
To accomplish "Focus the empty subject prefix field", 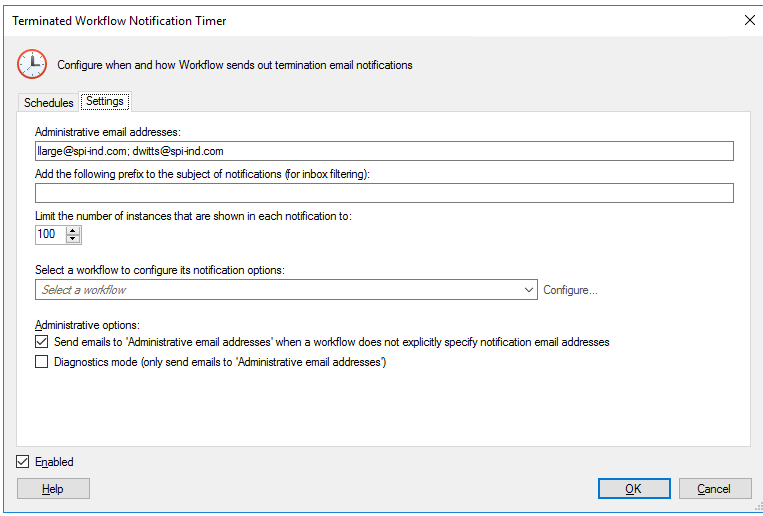I will point(384,193).
